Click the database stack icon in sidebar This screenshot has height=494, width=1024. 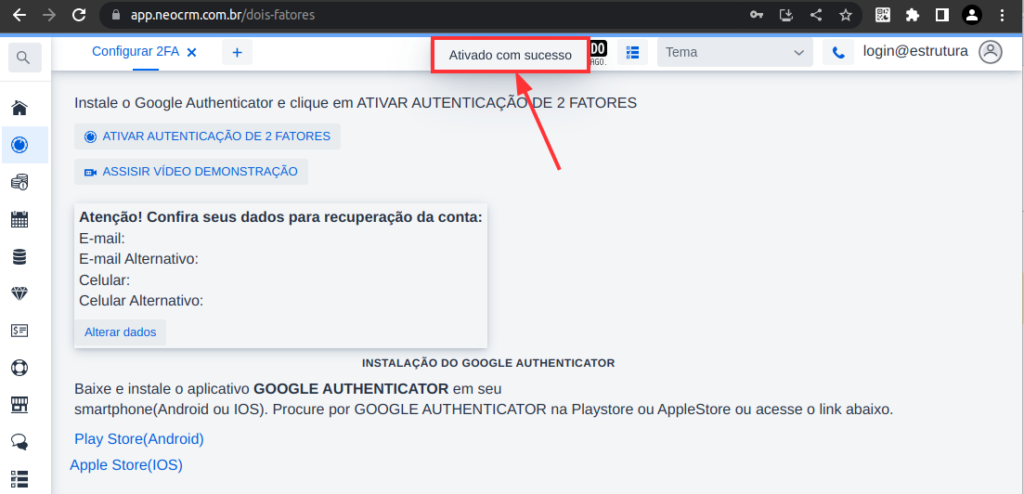(x=19, y=257)
